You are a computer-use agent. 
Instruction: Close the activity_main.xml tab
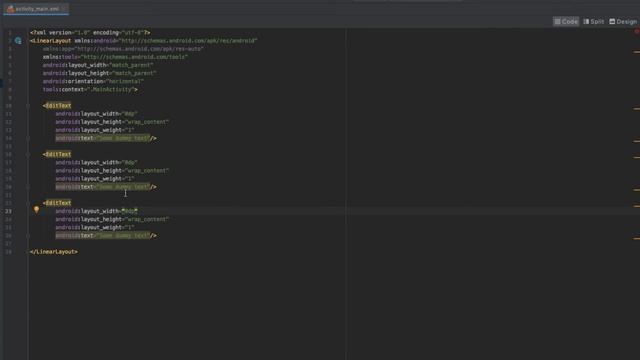[64, 9]
